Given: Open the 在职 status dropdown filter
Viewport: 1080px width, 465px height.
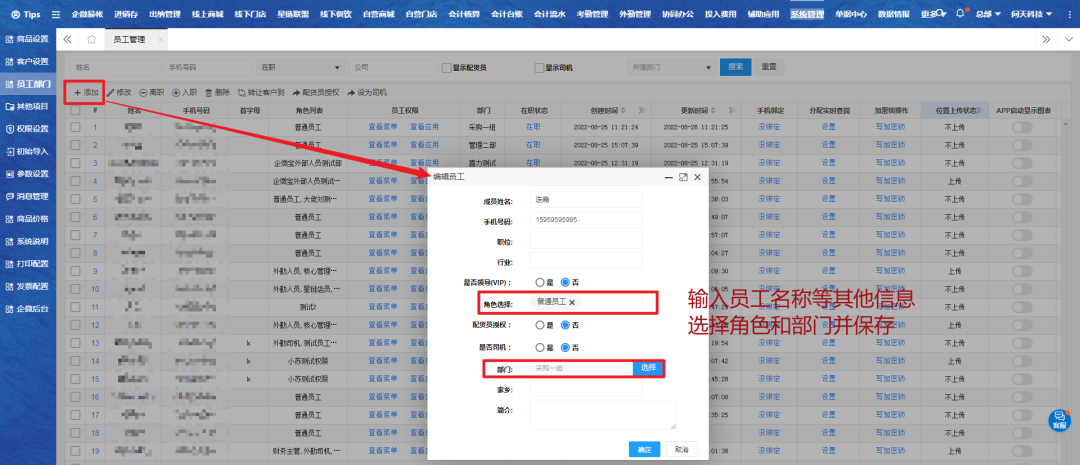Looking at the screenshot, I should pos(298,68).
